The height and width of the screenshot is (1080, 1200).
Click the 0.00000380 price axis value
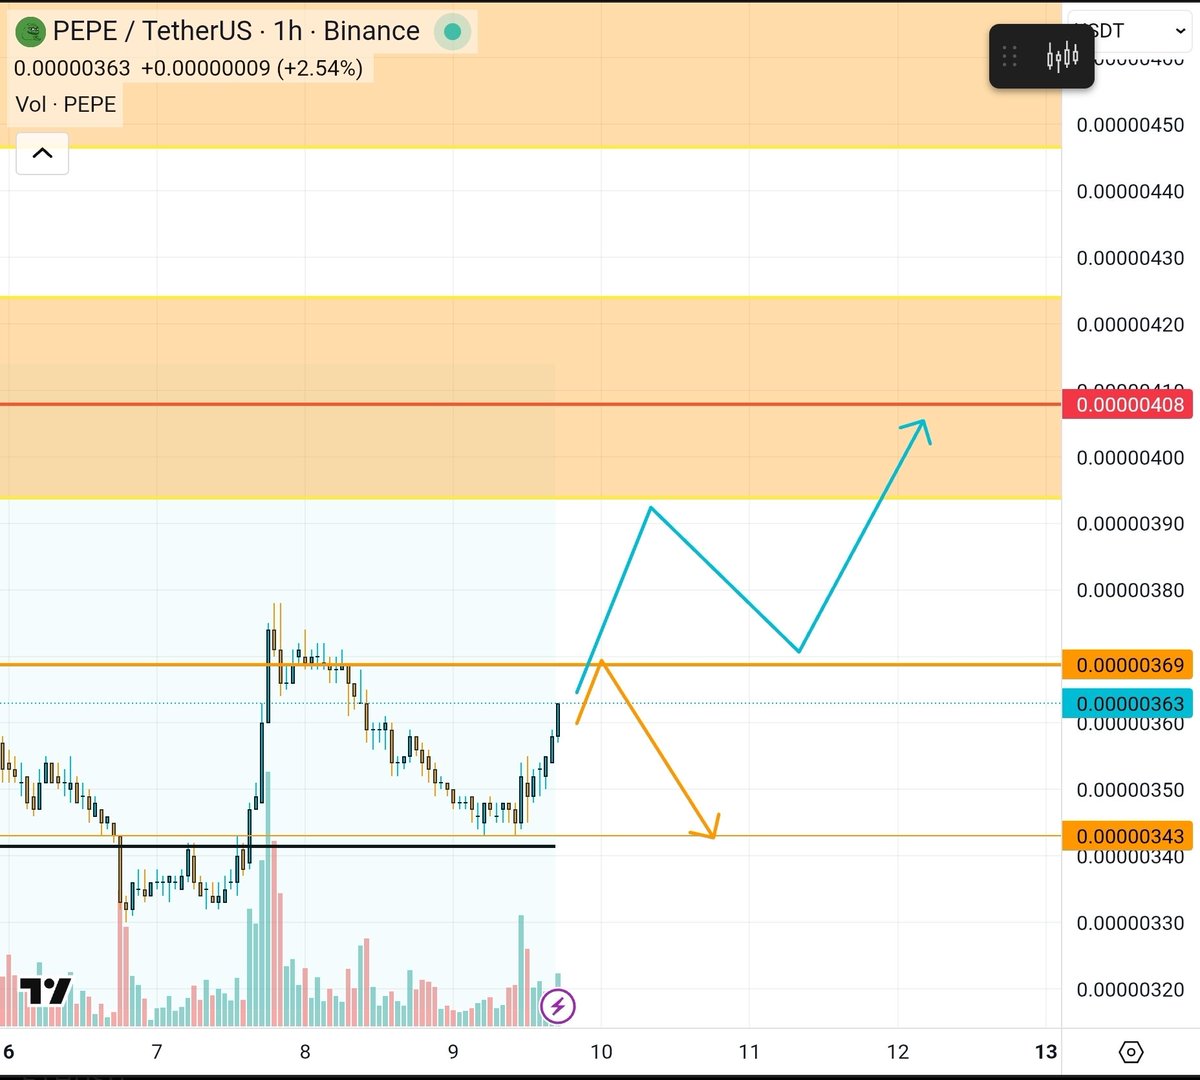(1130, 590)
